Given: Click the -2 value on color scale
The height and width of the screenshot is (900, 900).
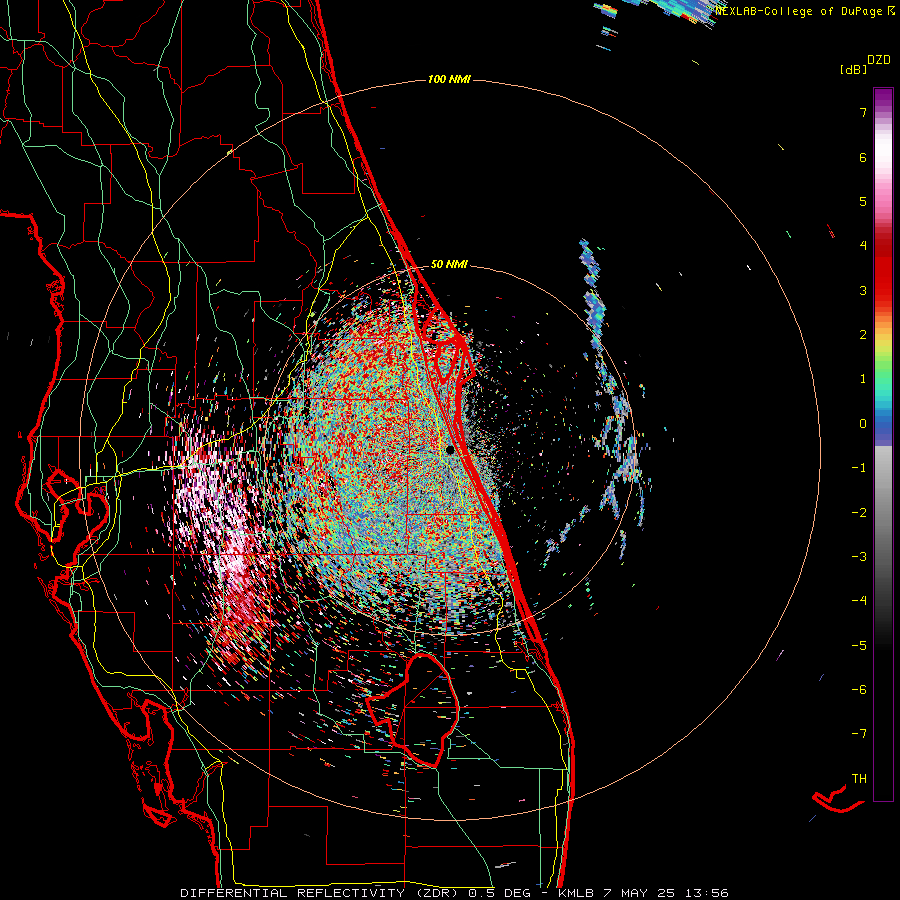Looking at the screenshot, I should point(859,513).
